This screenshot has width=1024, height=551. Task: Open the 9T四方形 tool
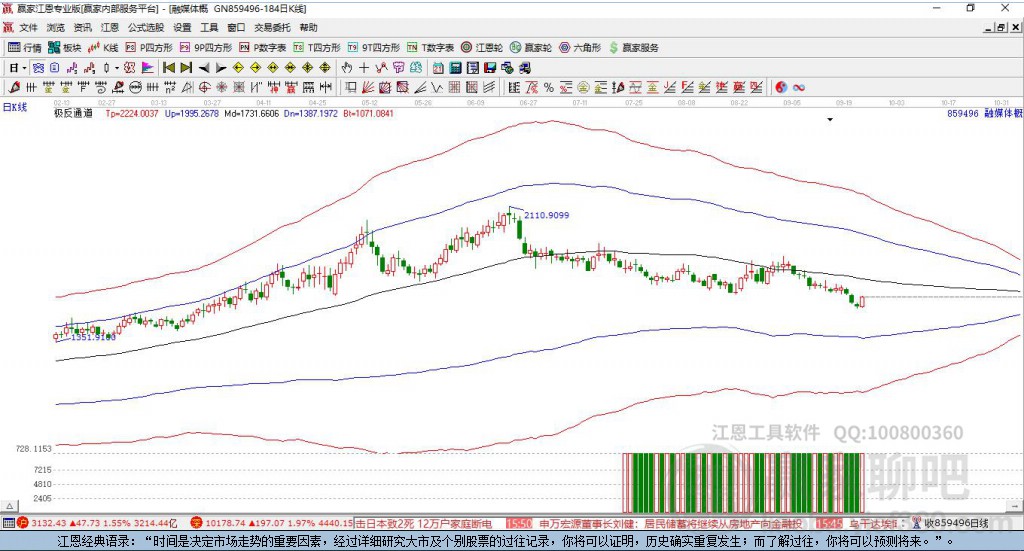374,48
